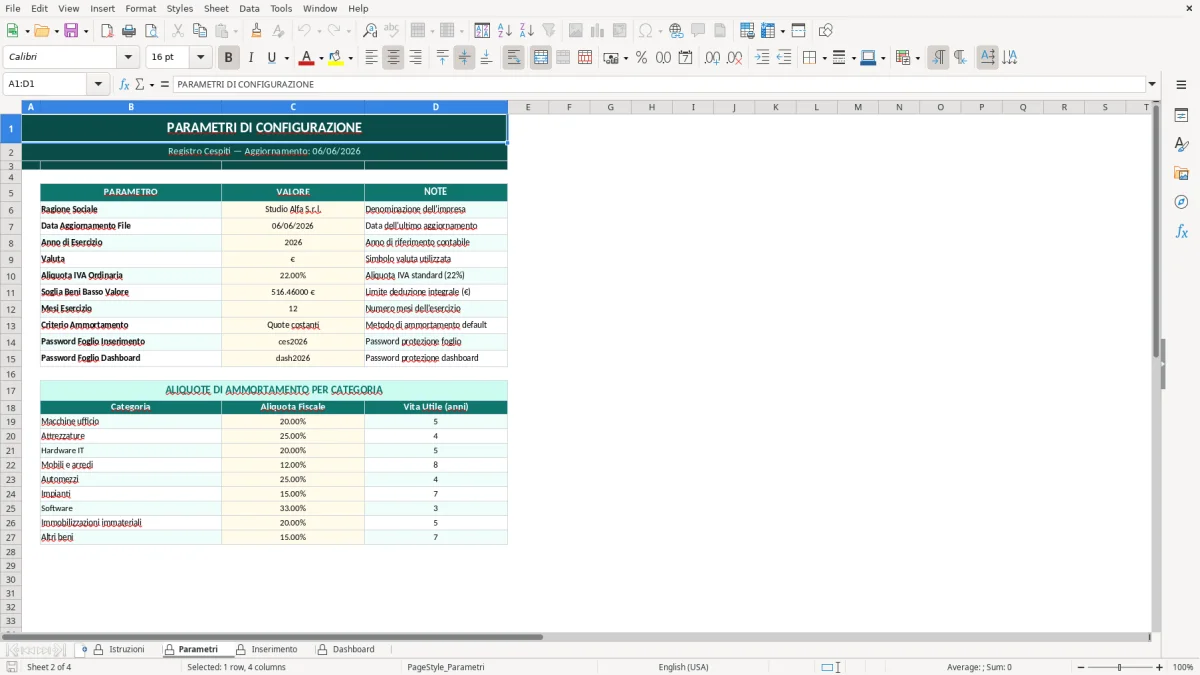Image resolution: width=1200 pixels, height=675 pixels.
Task: Sort ascending A to Z icon
Action: click(504, 31)
